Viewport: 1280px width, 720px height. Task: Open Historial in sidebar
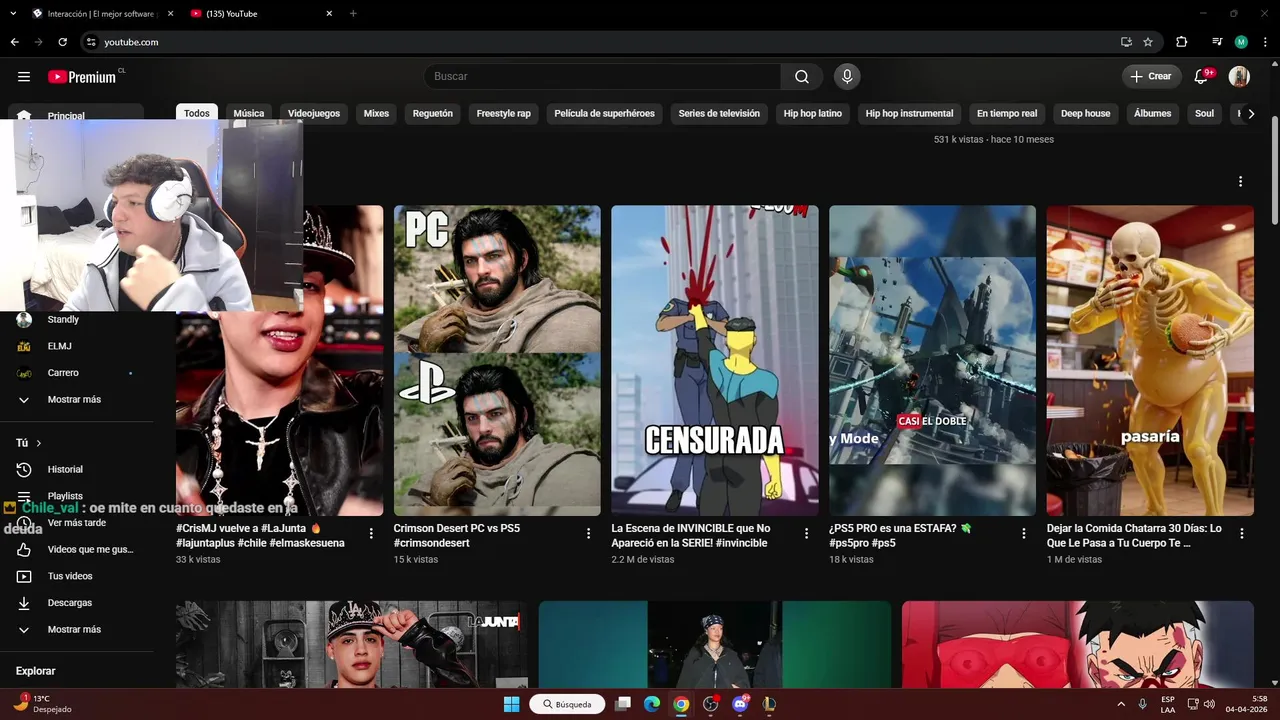click(76, 470)
